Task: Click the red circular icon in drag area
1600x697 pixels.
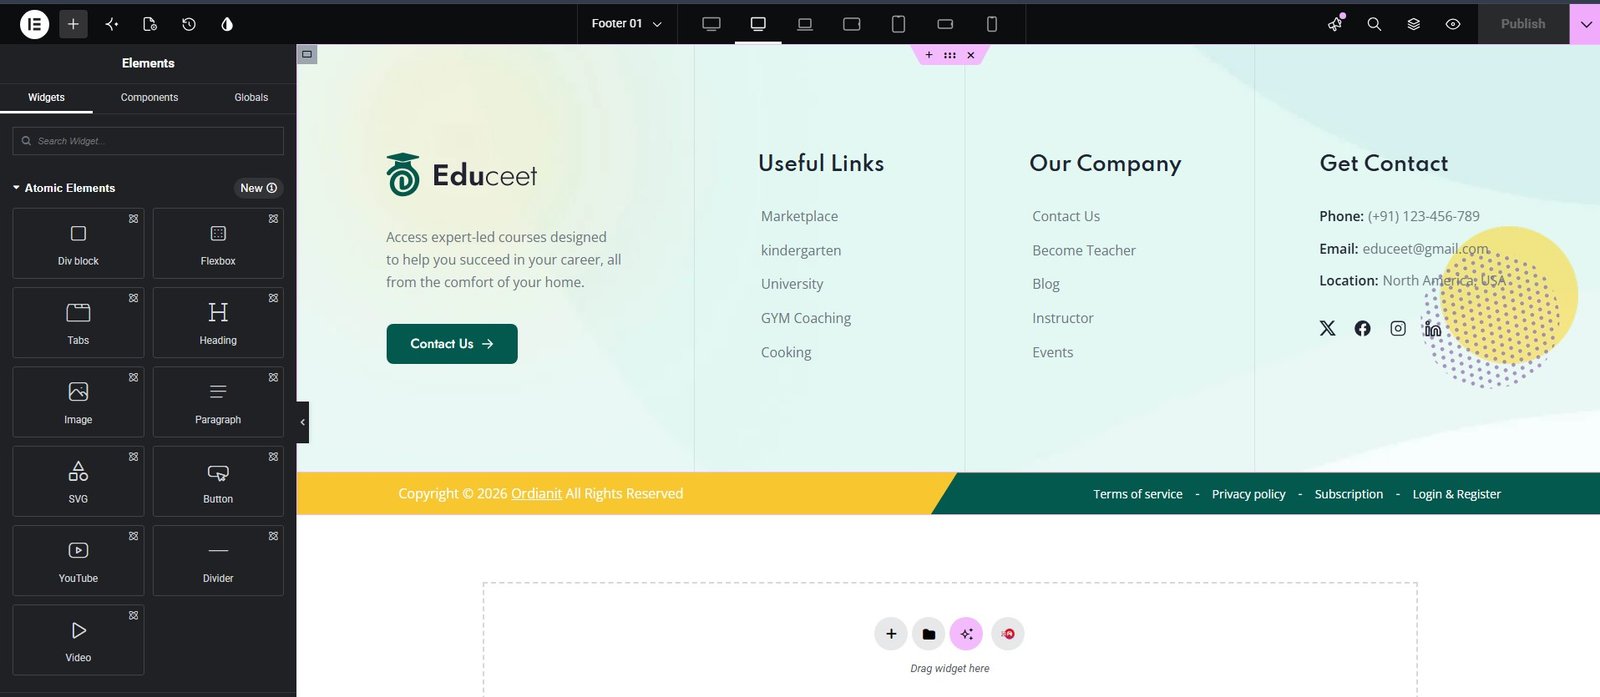Action: (x=1008, y=634)
